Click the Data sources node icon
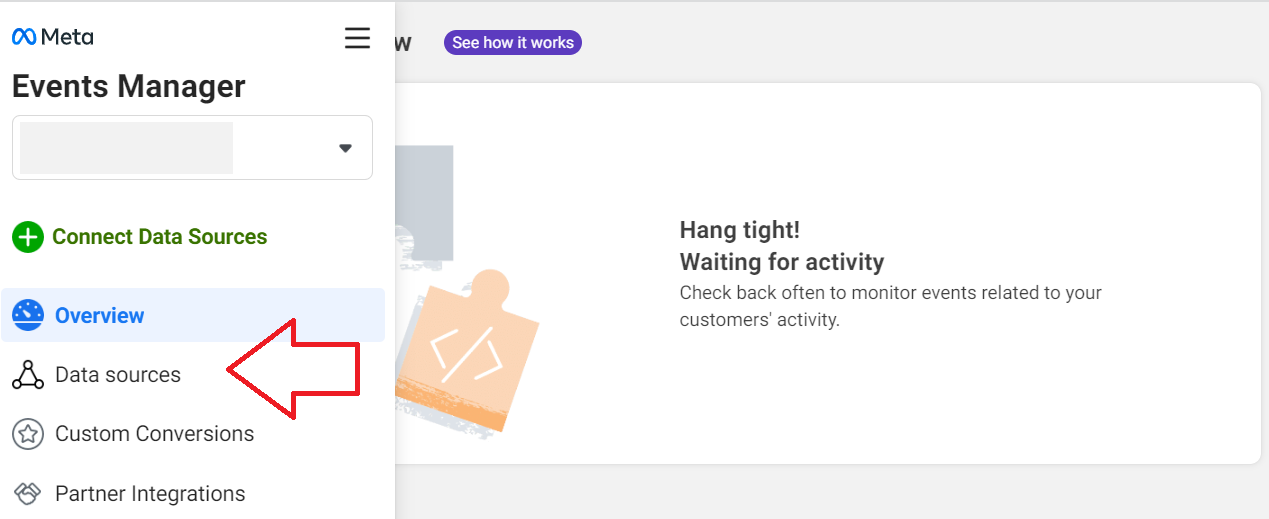The image size is (1269, 519). coord(28,375)
